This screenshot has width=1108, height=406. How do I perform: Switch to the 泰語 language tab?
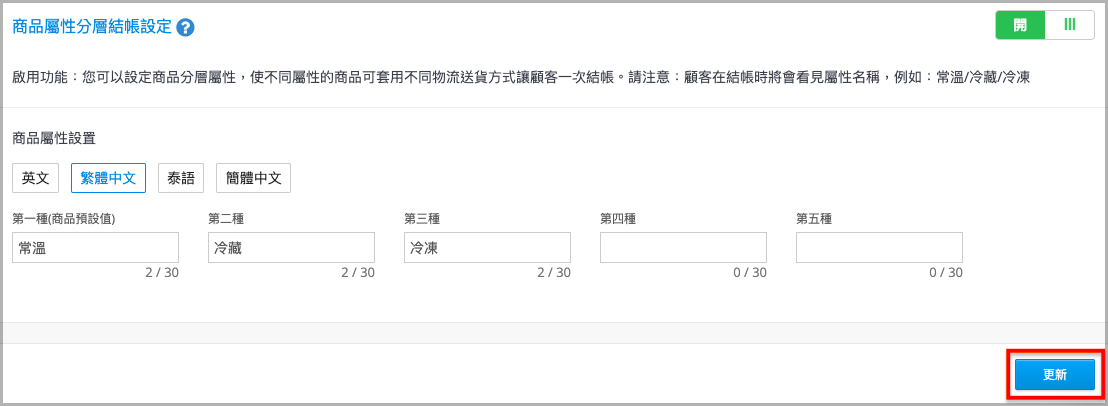pyautogui.click(x=181, y=178)
